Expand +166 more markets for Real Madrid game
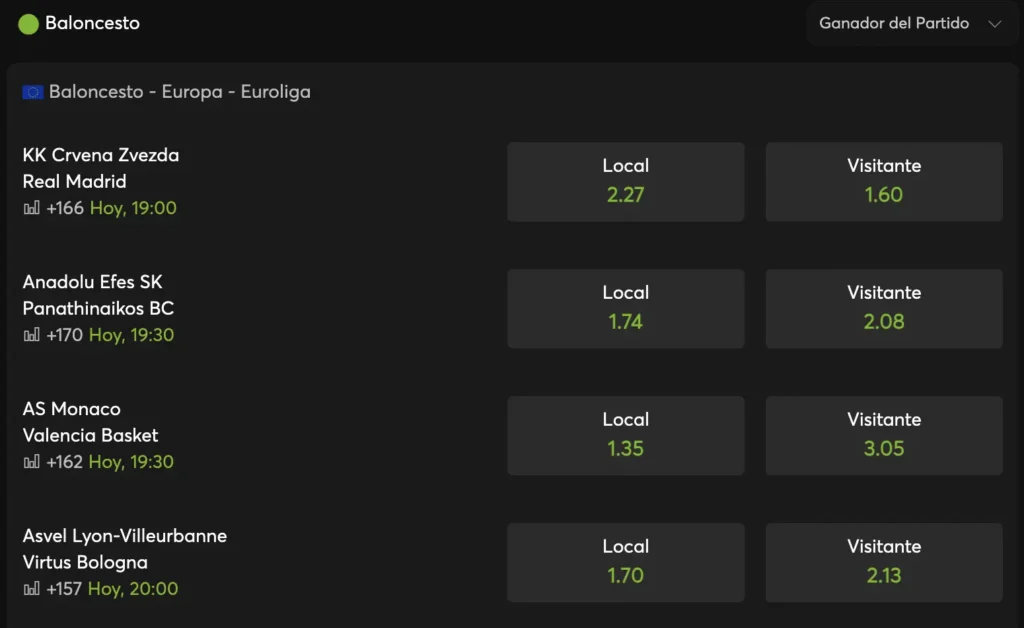The image size is (1024, 628). click(x=65, y=208)
